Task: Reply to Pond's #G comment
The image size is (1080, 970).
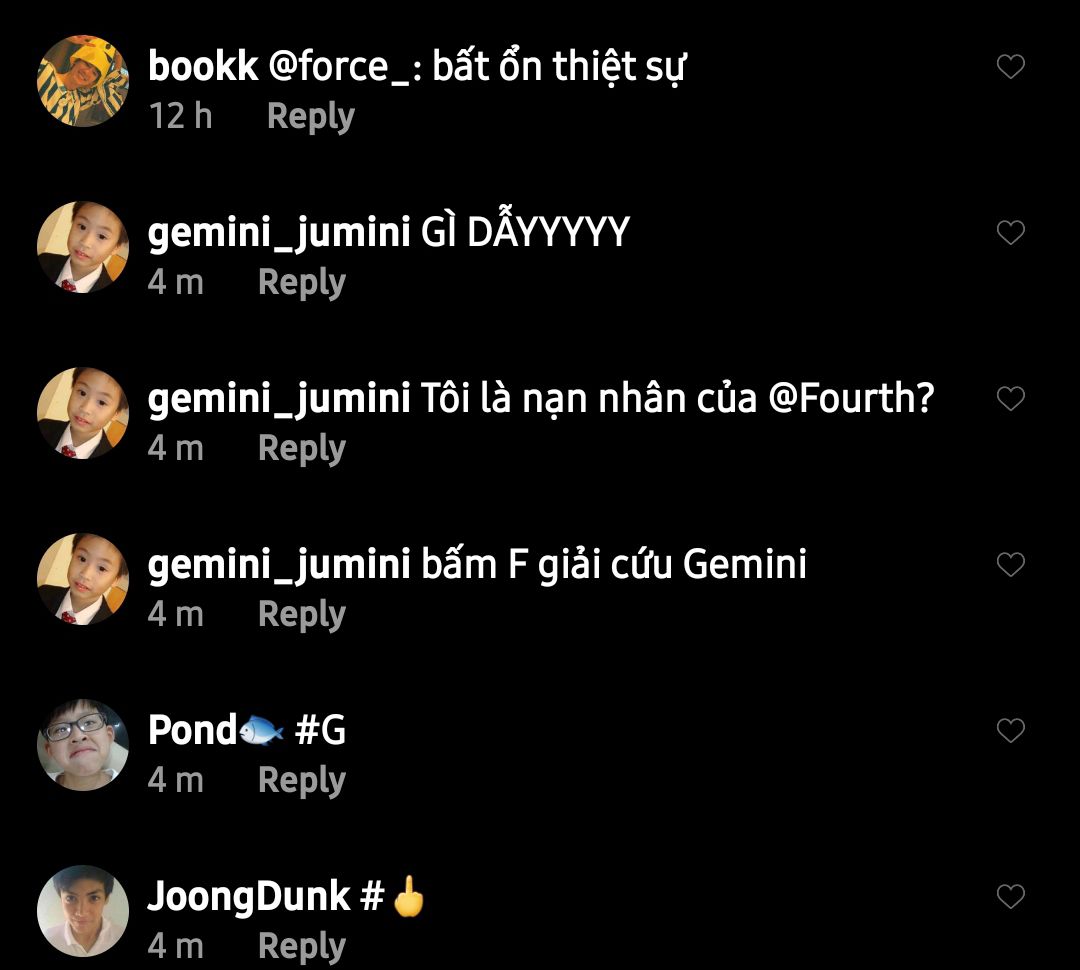Action: pyautogui.click(x=301, y=780)
